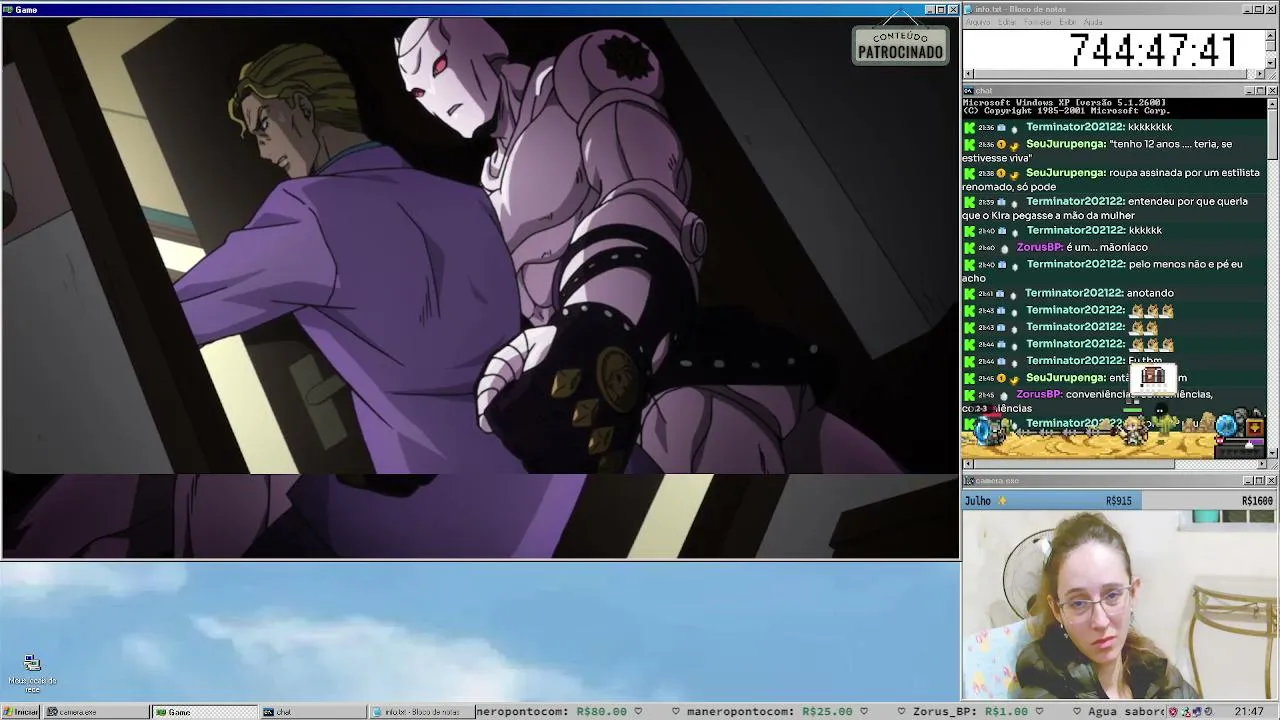This screenshot has height=720, width=1280.
Task: Click SeuJurupenga's "tenho 12 anos" chat message
Action: (1115, 150)
